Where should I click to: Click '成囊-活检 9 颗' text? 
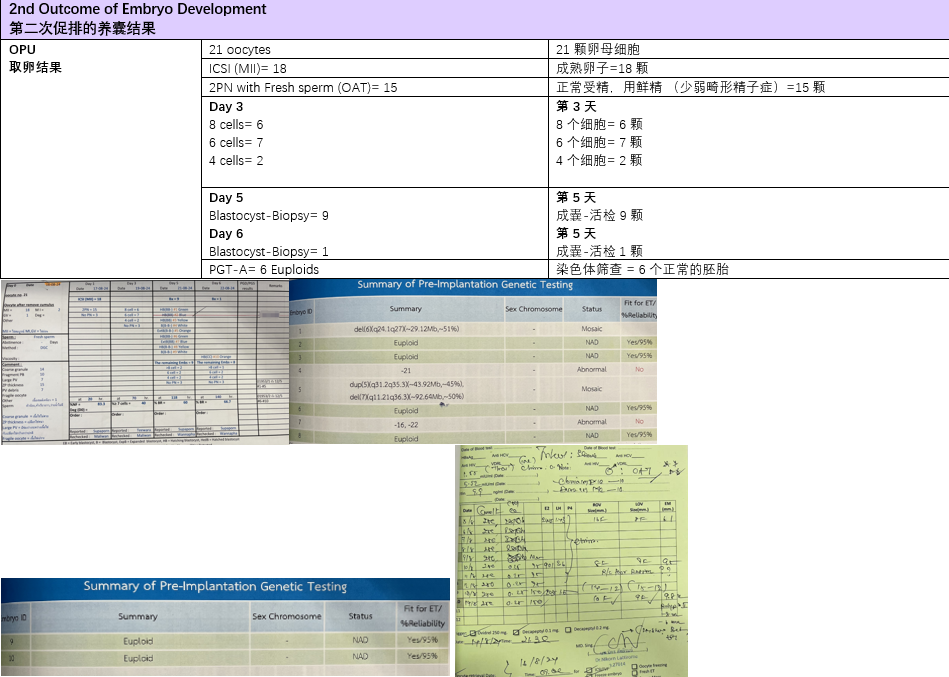pyautogui.click(x=599, y=215)
